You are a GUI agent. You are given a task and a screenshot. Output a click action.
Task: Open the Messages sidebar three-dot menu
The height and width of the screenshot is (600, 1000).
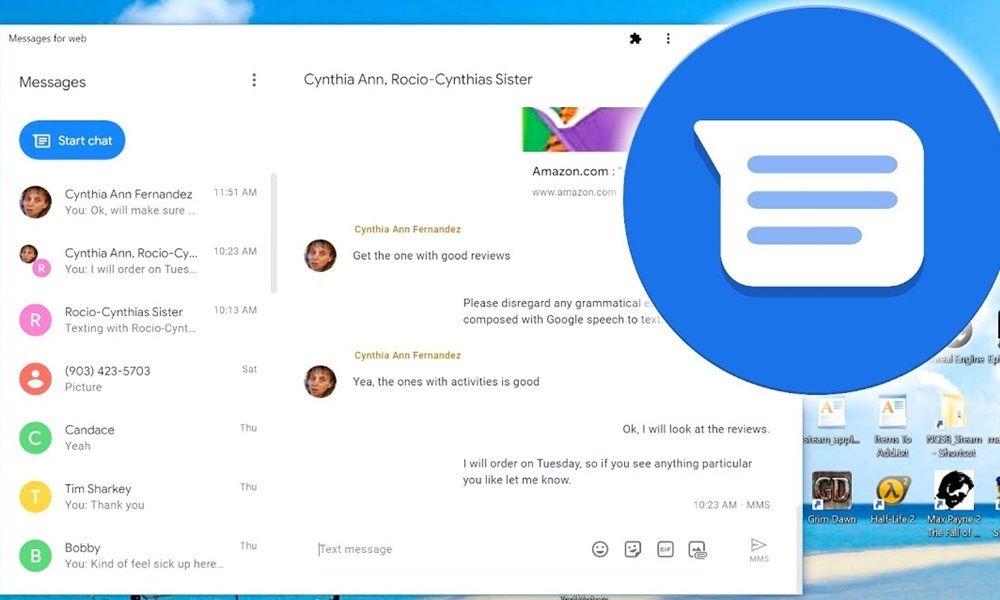254,80
